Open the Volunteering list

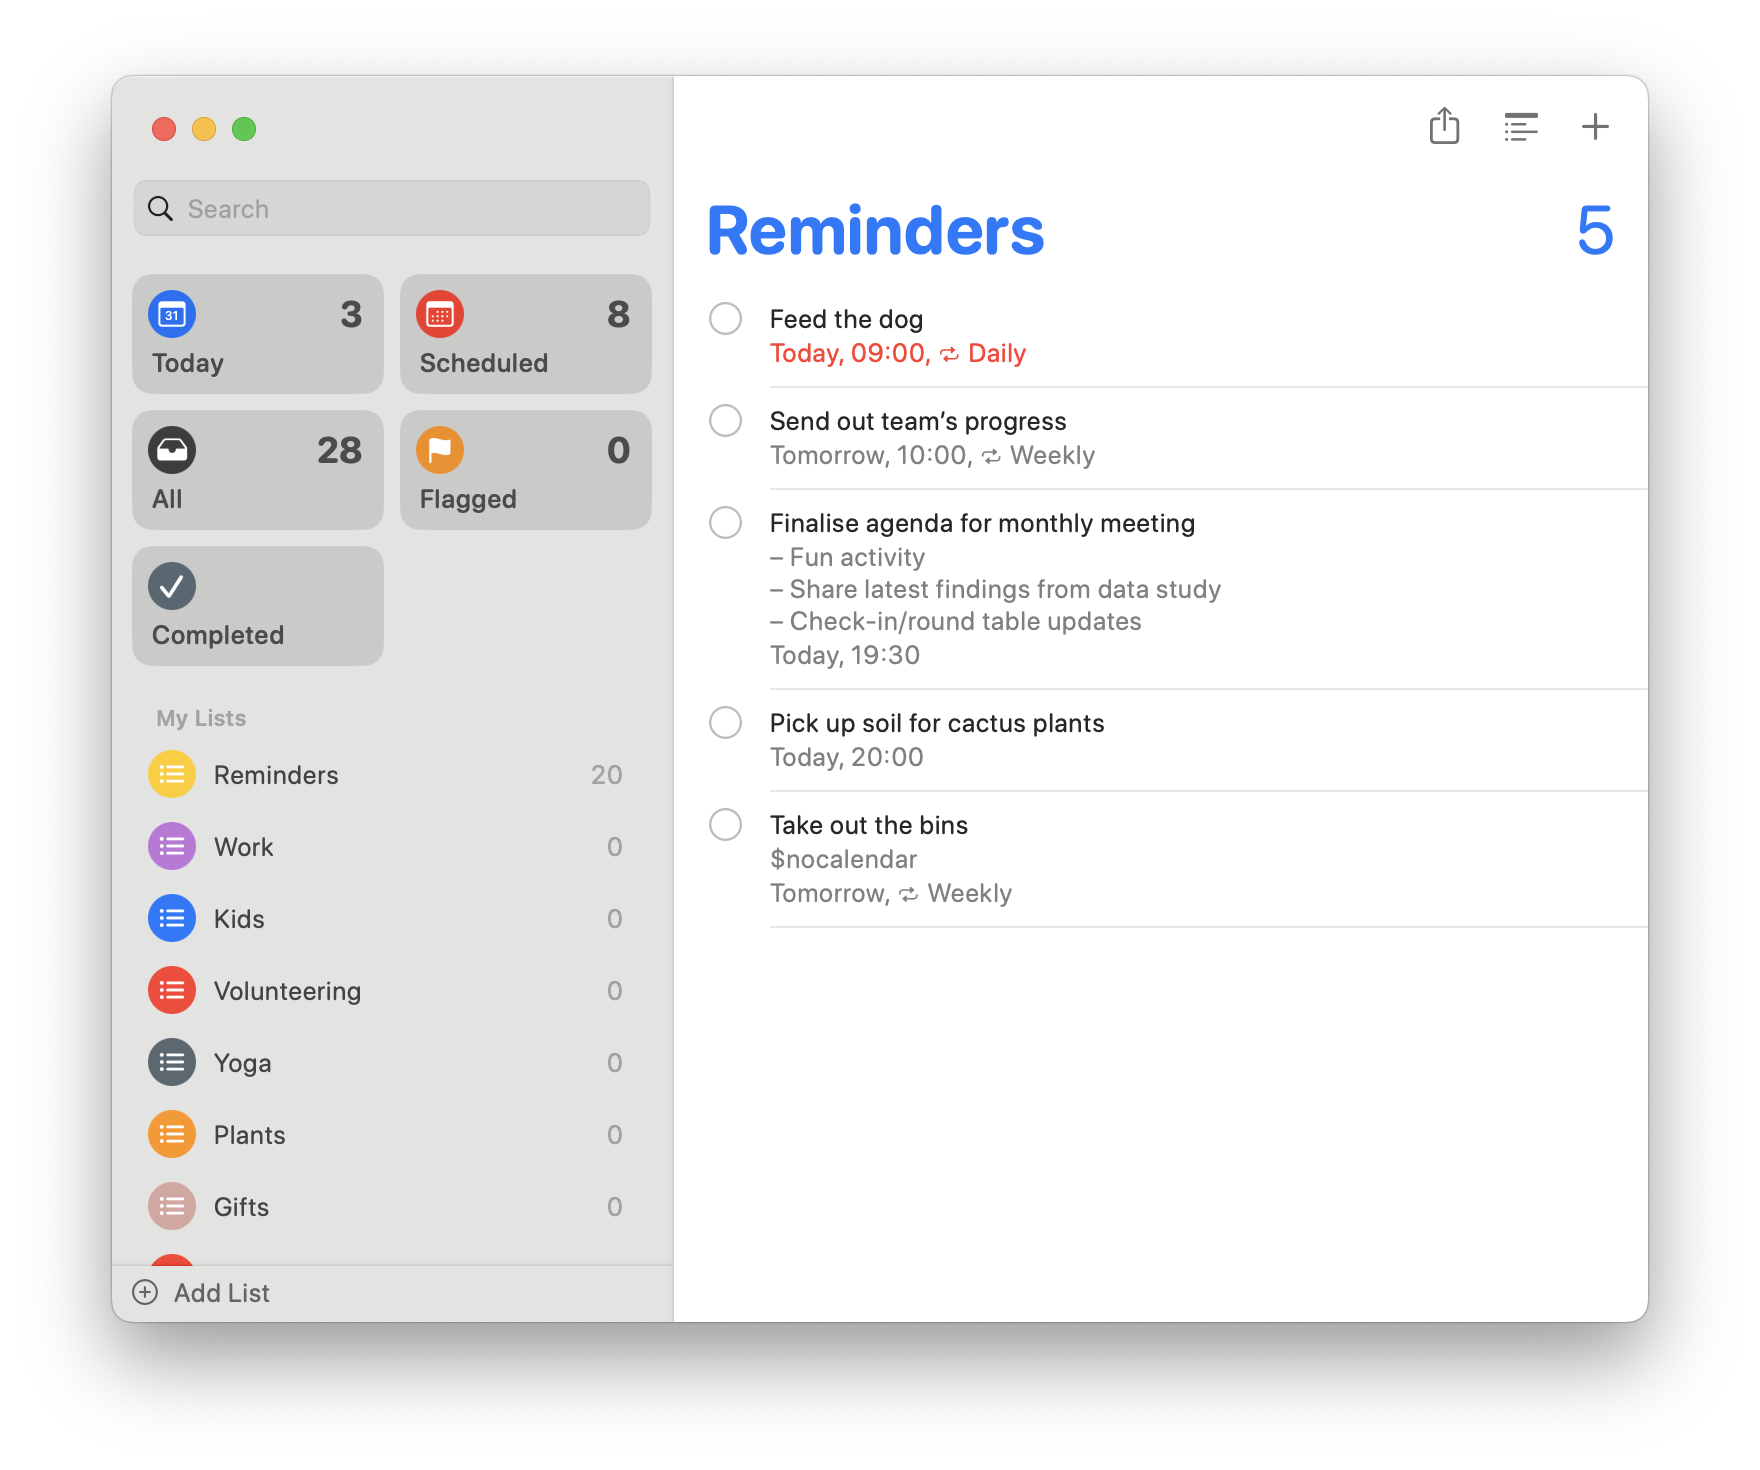(x=287, y=991)
